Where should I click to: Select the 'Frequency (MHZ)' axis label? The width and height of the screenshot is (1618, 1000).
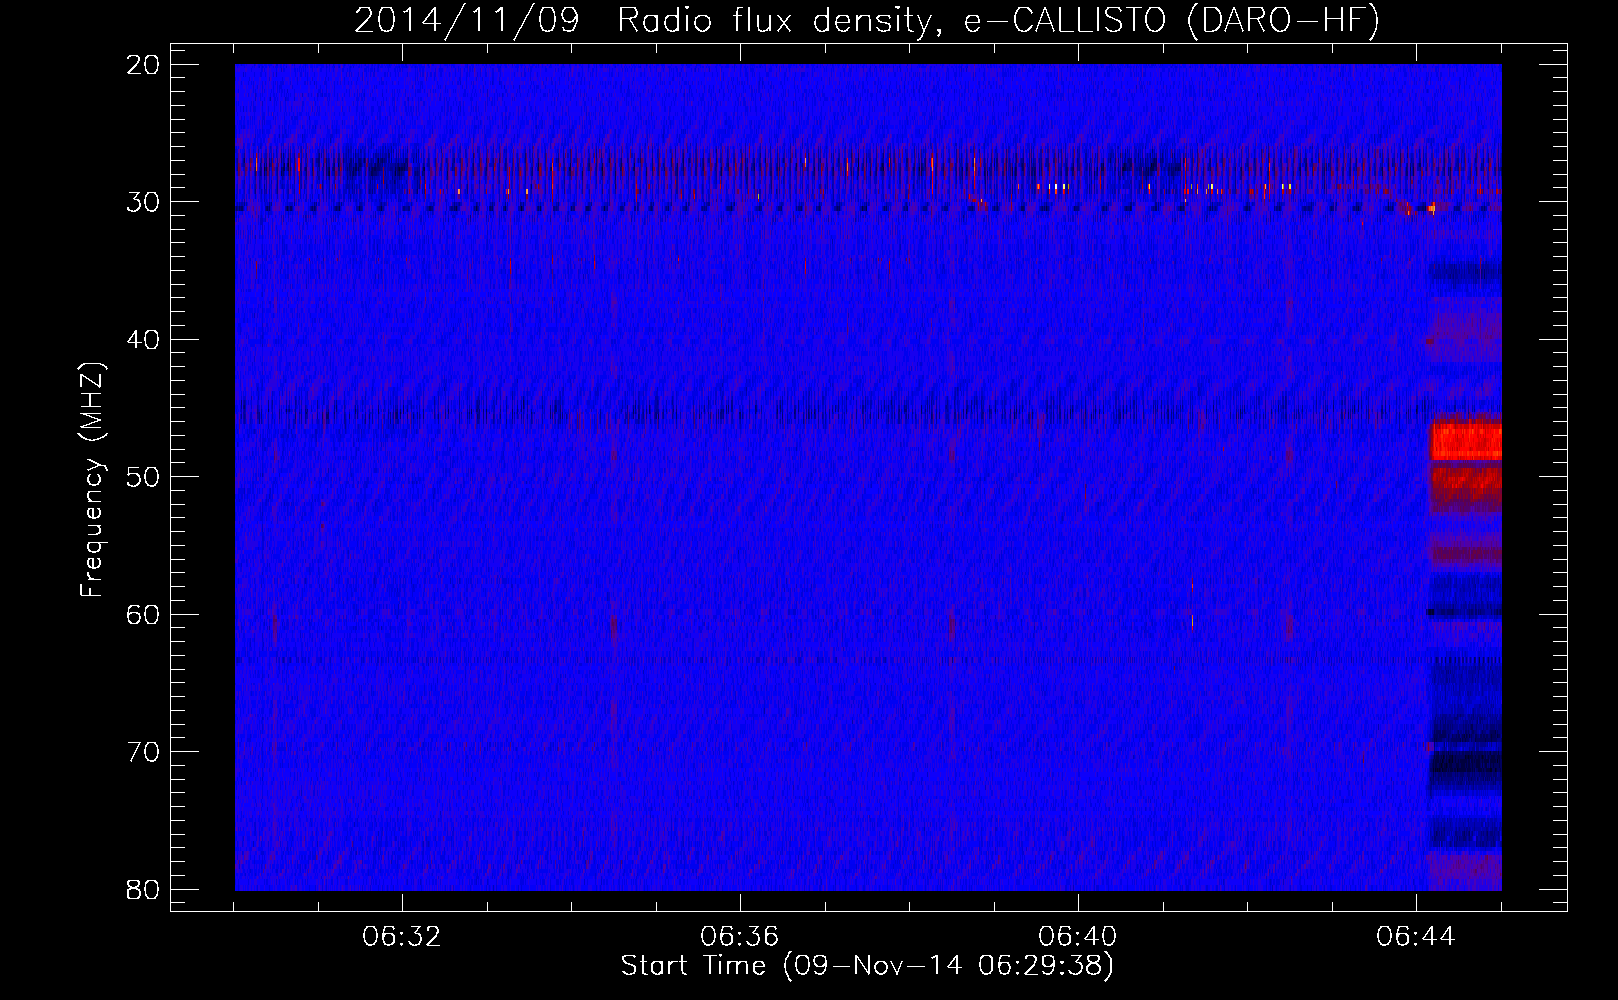pyautogui.click(x=93, y=480)
